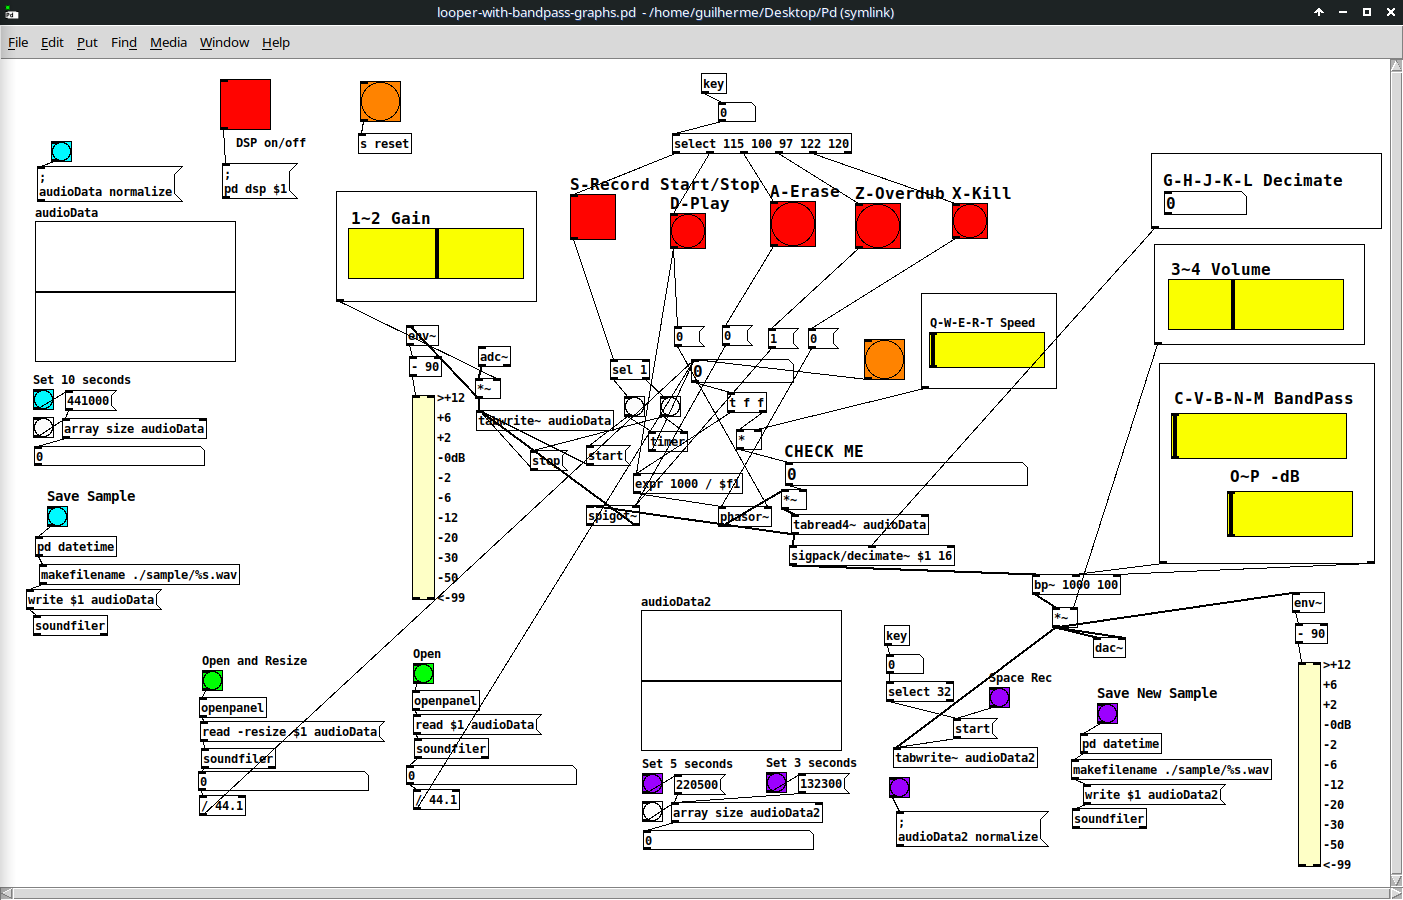1403x900 pixels.
Task: Trigger the purple bang above audioData2 normalize
Action: (x=899, y=788)
